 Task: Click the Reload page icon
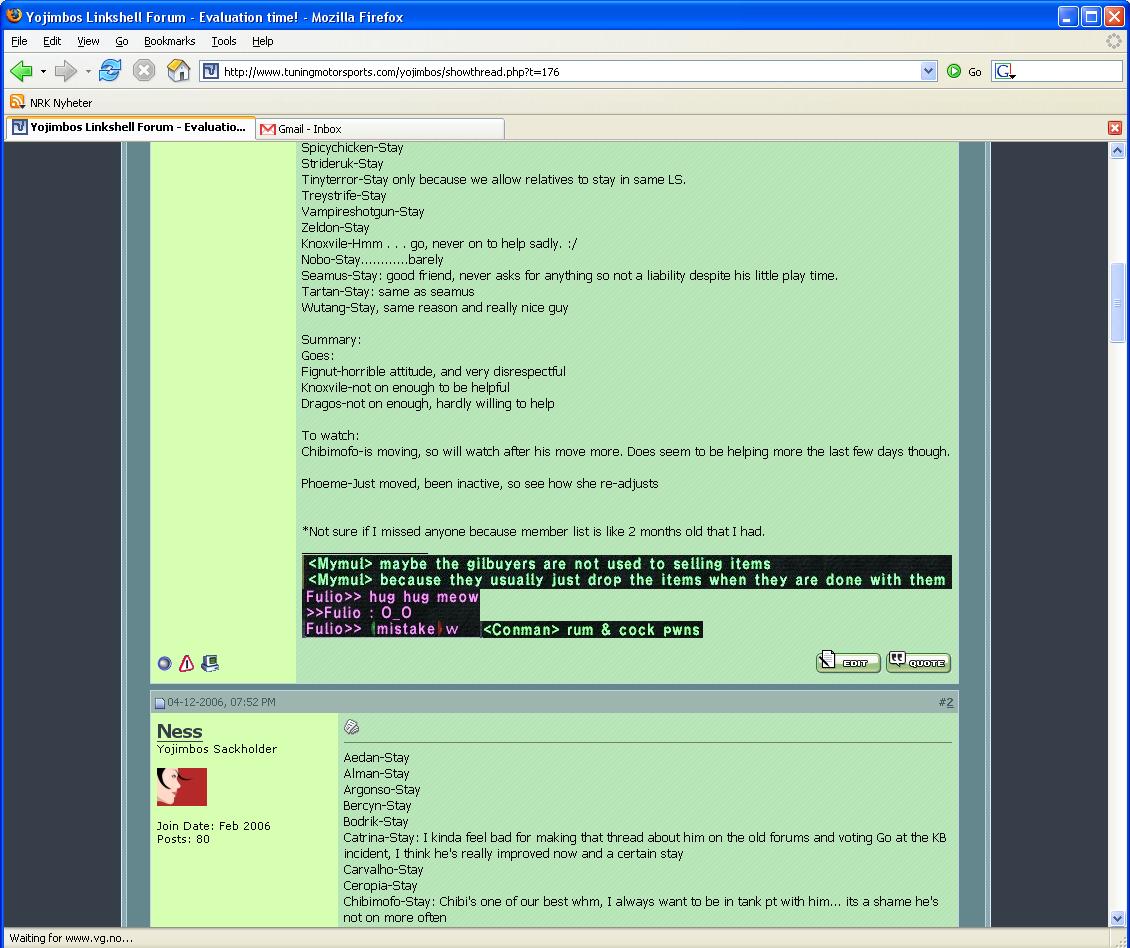[x=110, y=71]
